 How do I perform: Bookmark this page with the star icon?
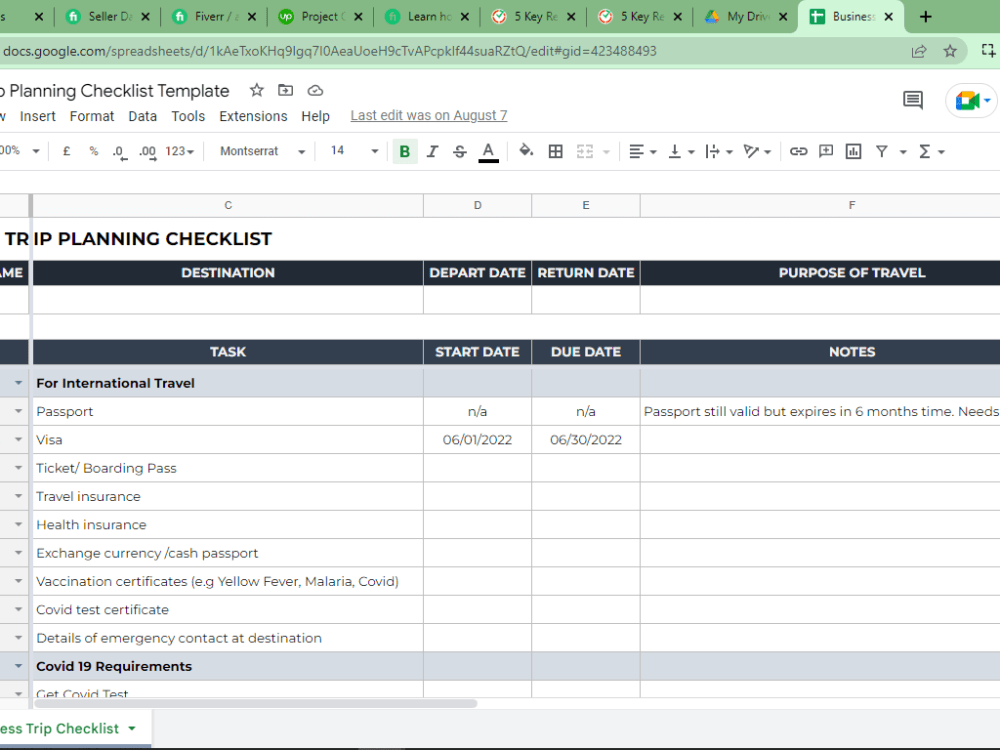pyautogui.click(x=950, y=51)
